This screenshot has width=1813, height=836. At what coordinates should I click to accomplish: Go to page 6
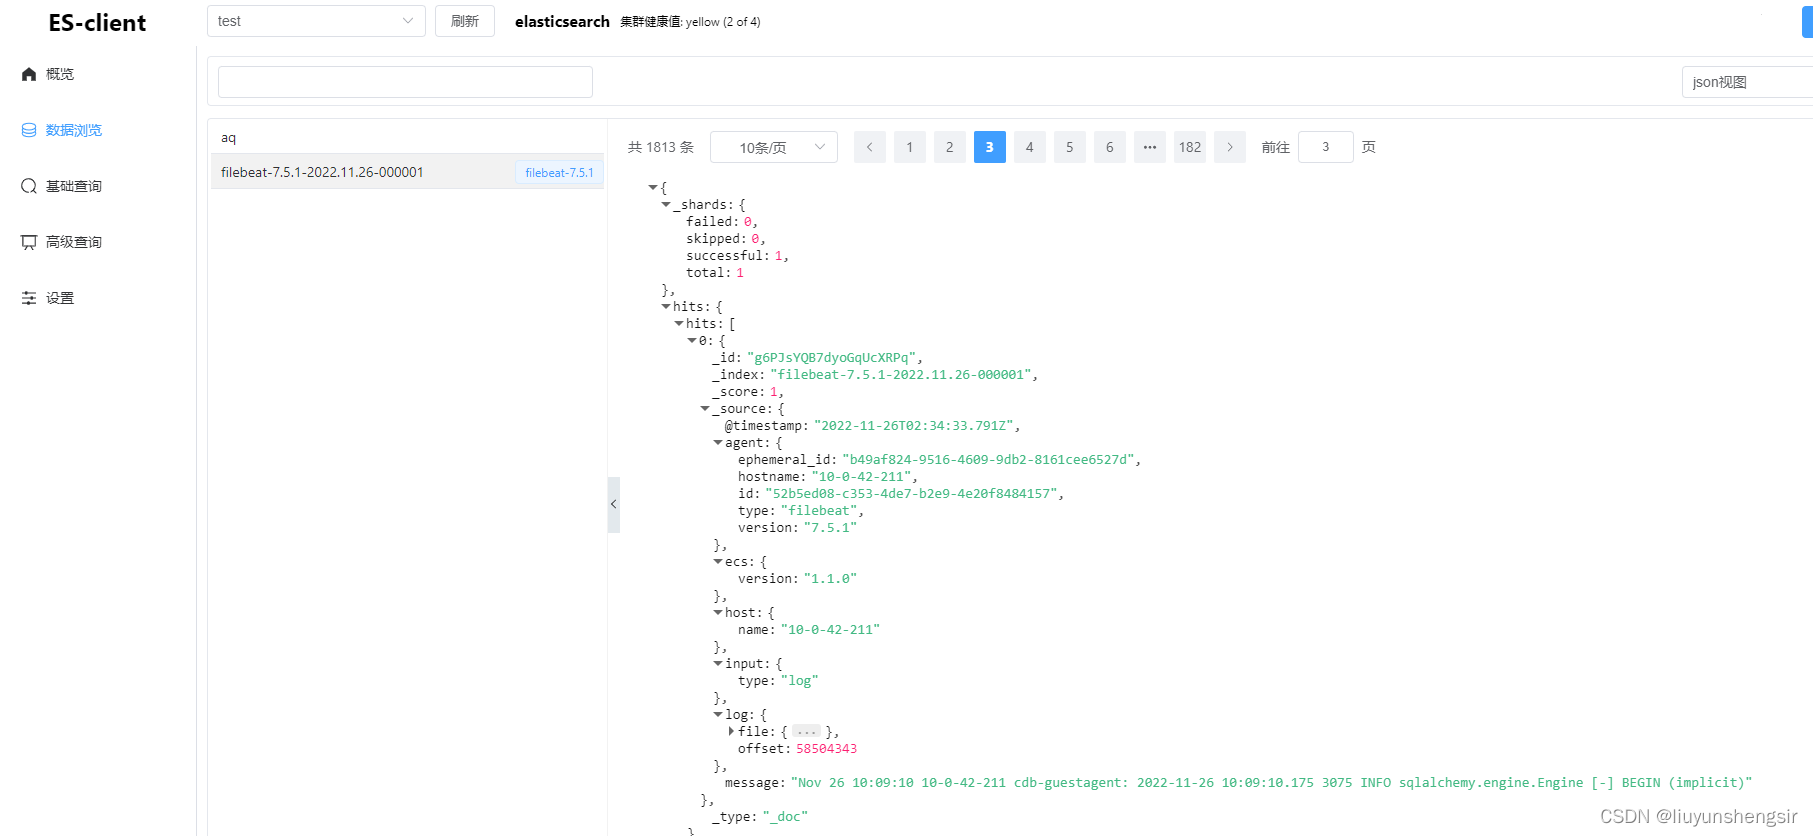(x=1110, y=147)
